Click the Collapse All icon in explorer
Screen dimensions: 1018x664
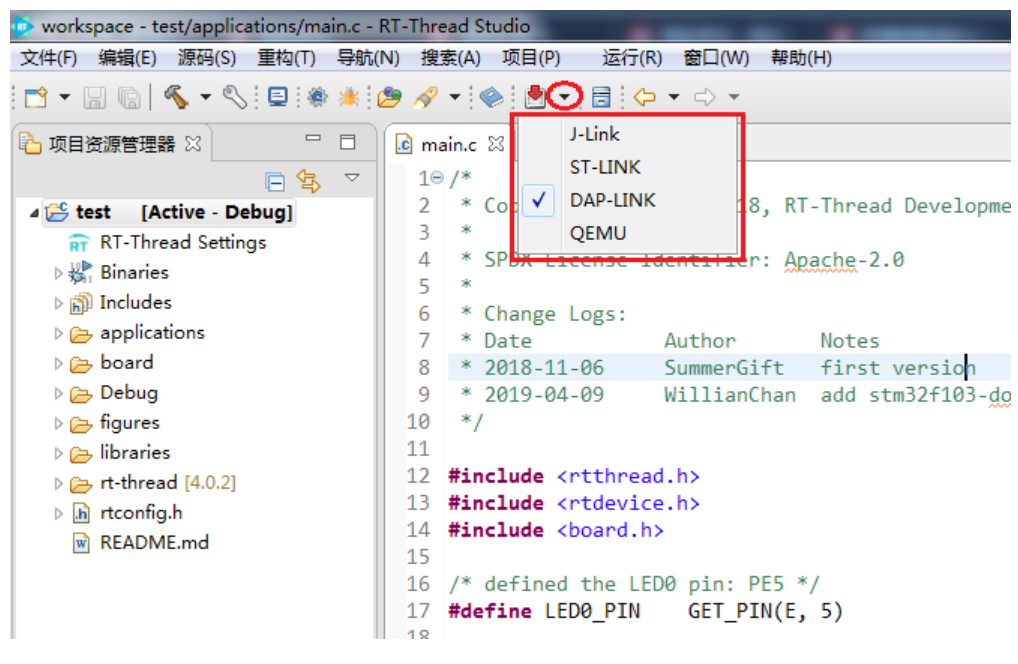(275, 182)
